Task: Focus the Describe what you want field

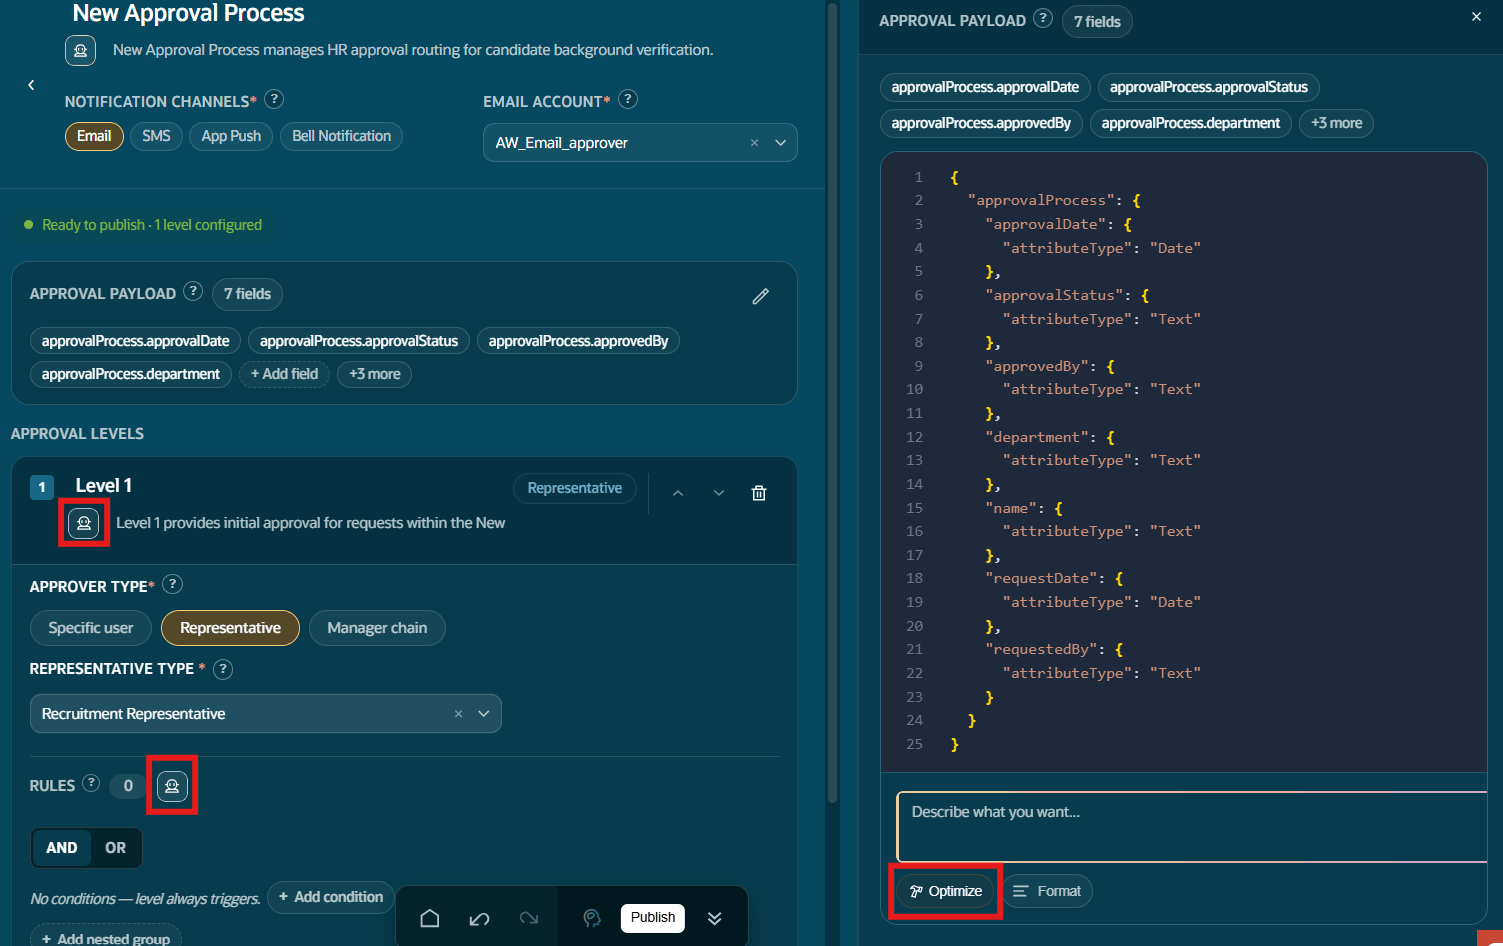Action: pos(1192,827)
